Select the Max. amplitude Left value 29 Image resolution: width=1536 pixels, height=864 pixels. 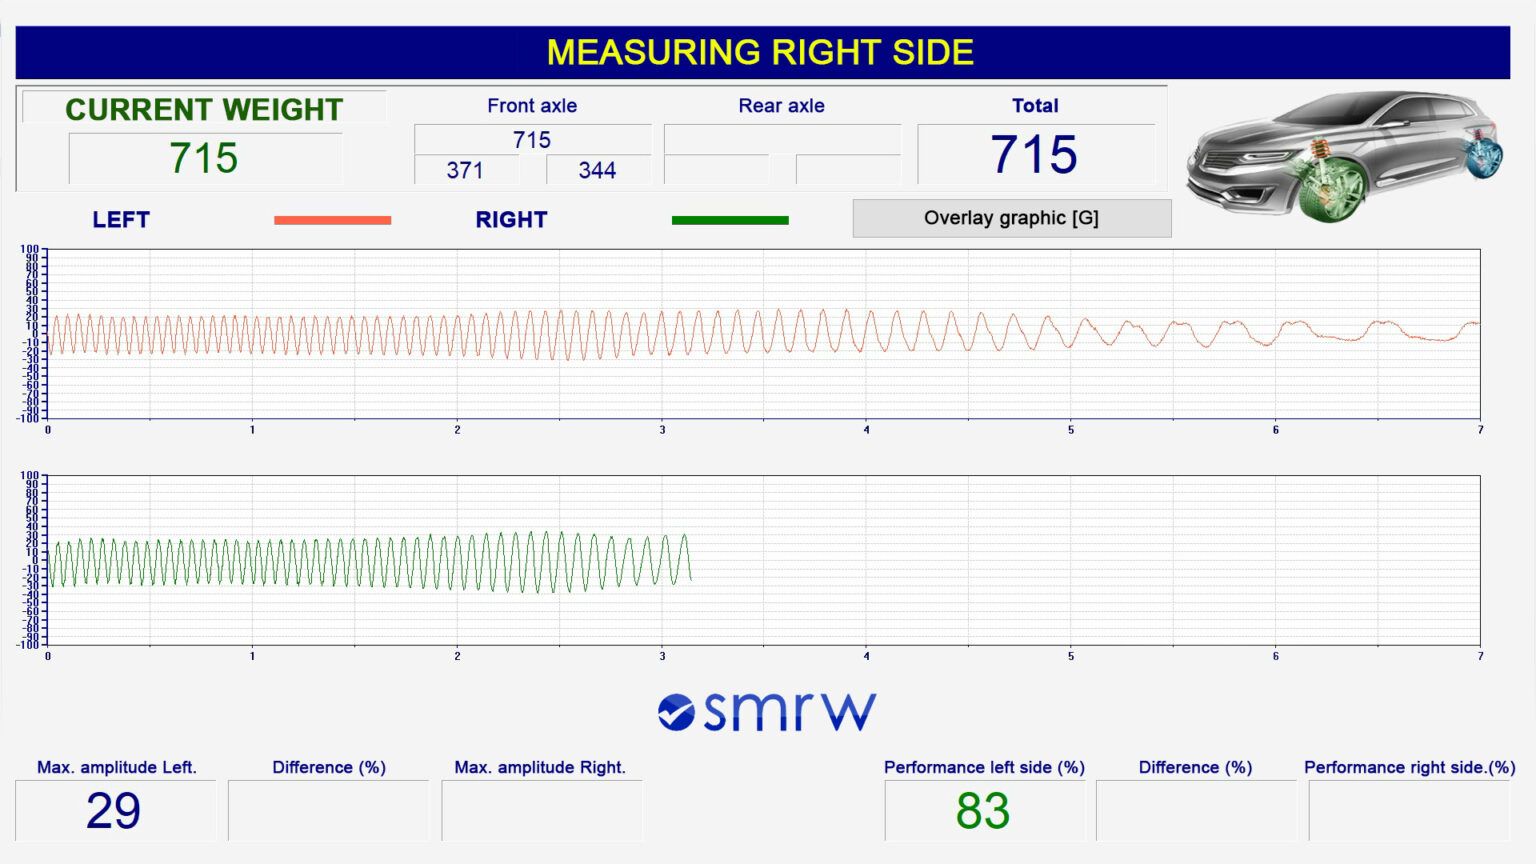115,808
